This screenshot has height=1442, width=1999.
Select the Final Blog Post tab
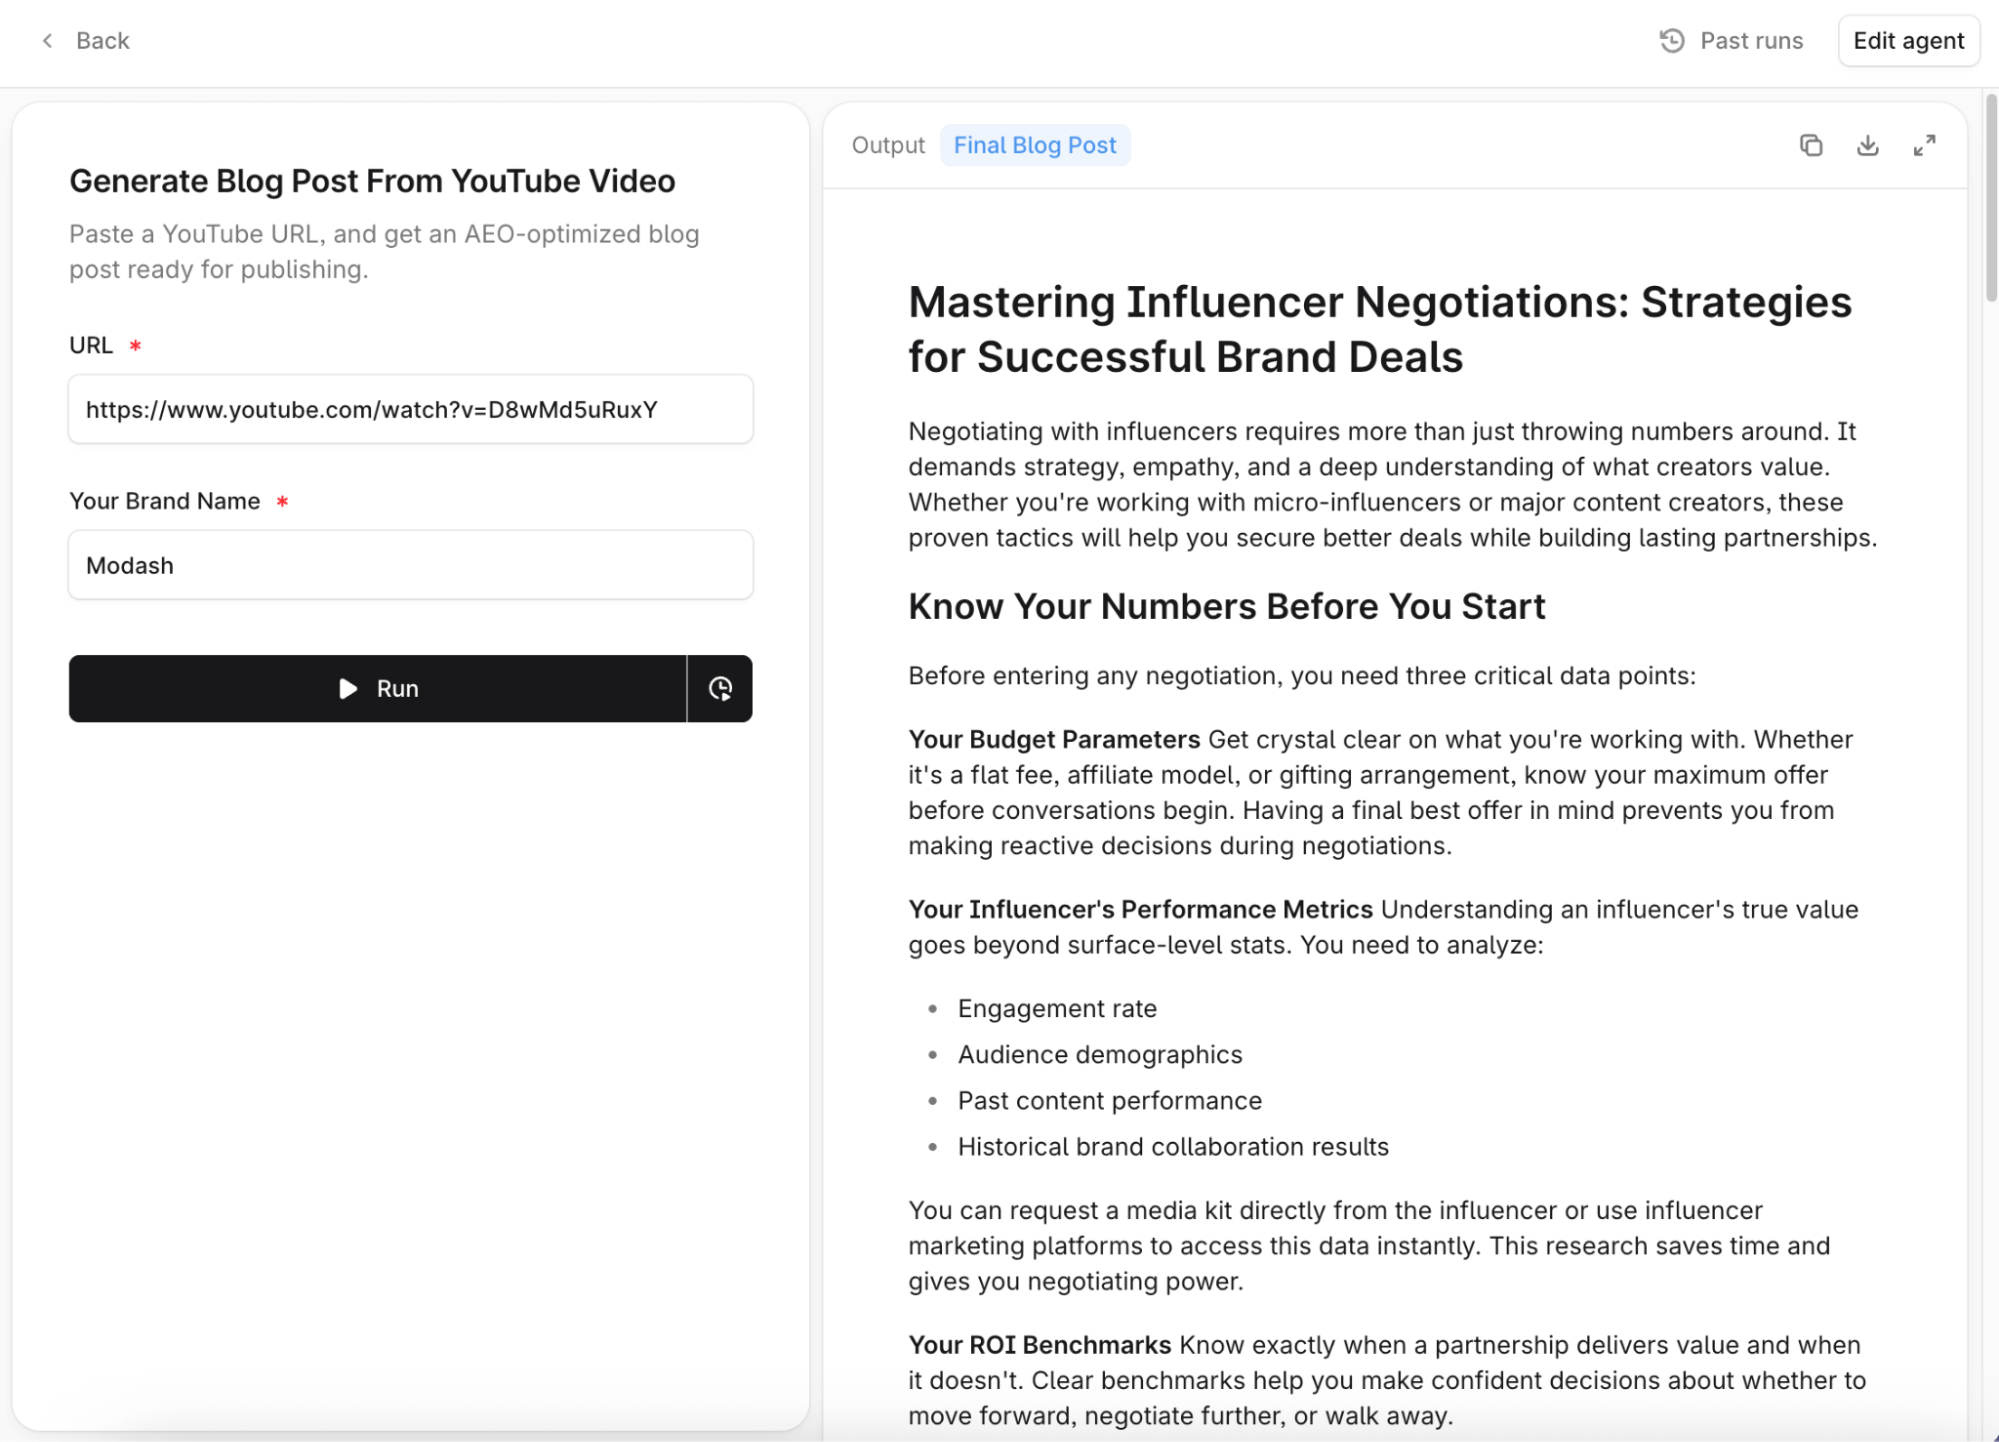tap(1034, 146)
